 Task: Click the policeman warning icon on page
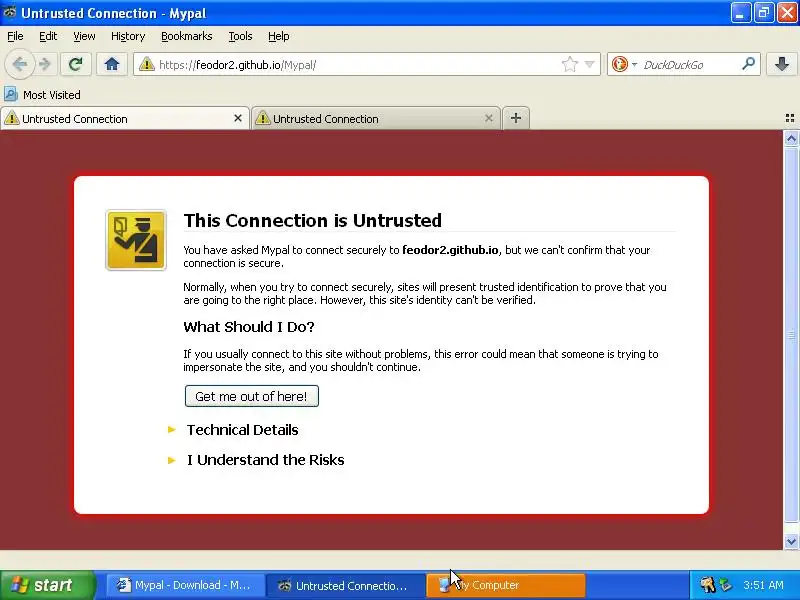point(136,240)
